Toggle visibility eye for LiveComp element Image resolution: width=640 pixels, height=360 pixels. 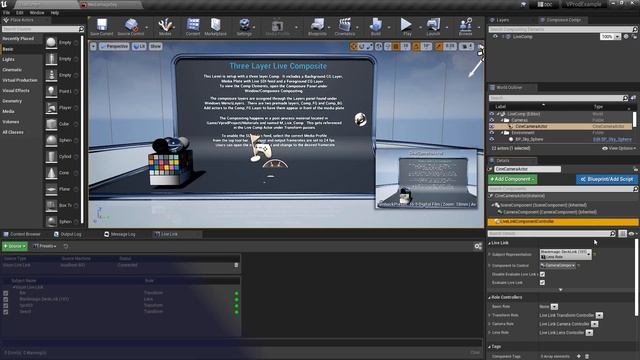click(x=495, y=37)
